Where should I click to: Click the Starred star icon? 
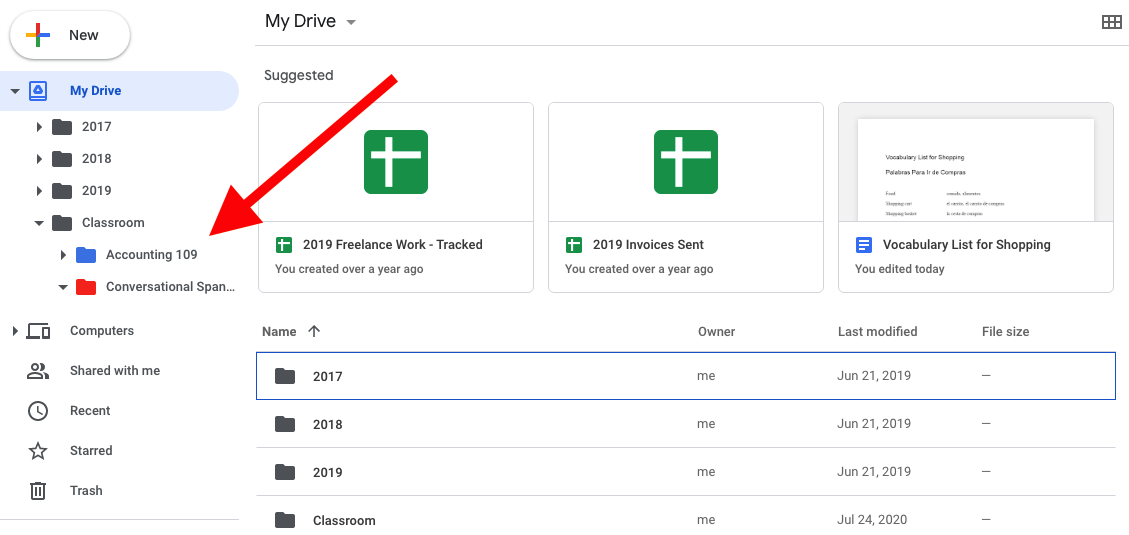37,451
